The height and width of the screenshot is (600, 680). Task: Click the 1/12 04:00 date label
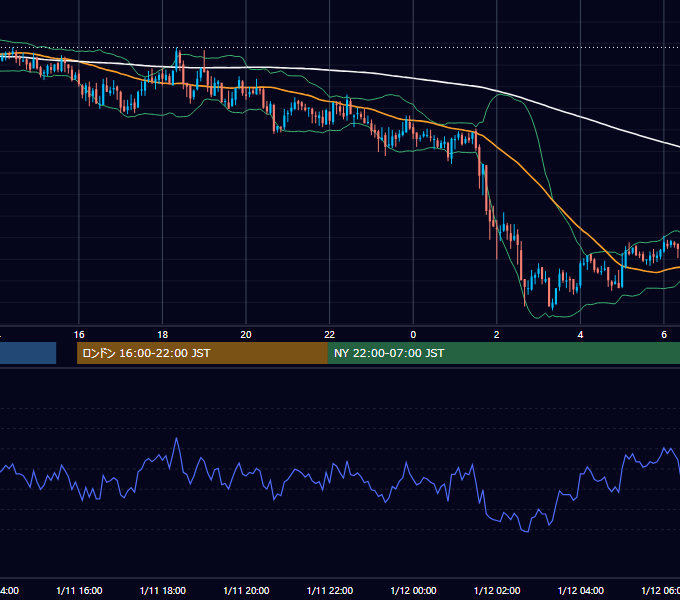click(581, 591)
